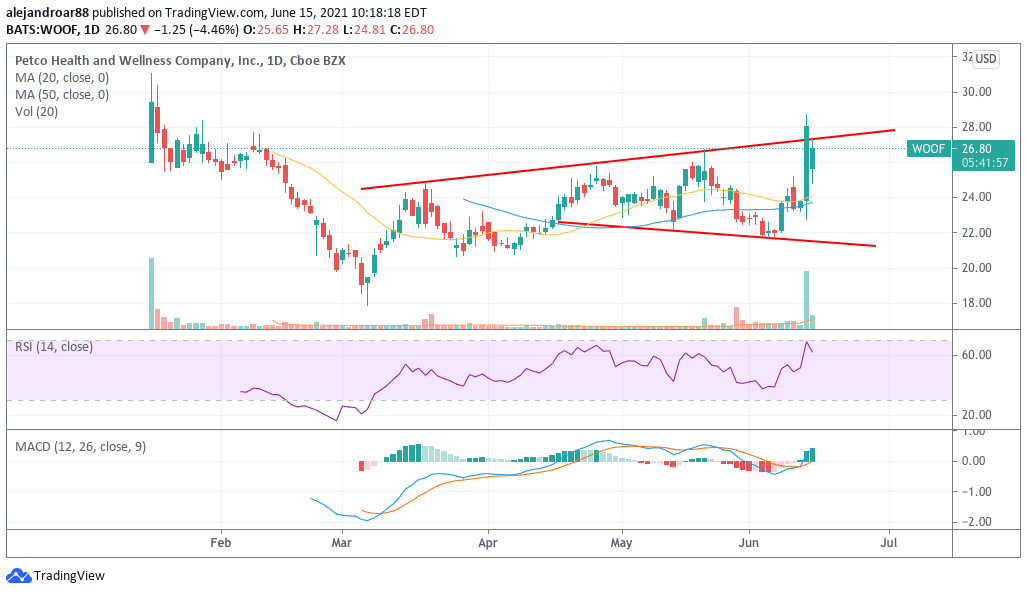The height and width of the screenshot is (594, 1027).
Task: Click the red down-triangle change indicator
Action: (145, 29)
